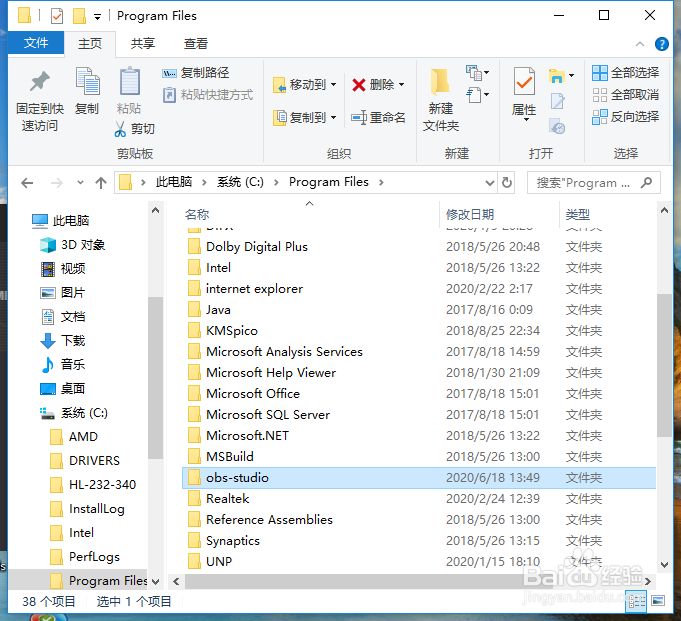Invert the selection (反向选择)
Viewport: 681px width, 621px height.
point(626,117)
